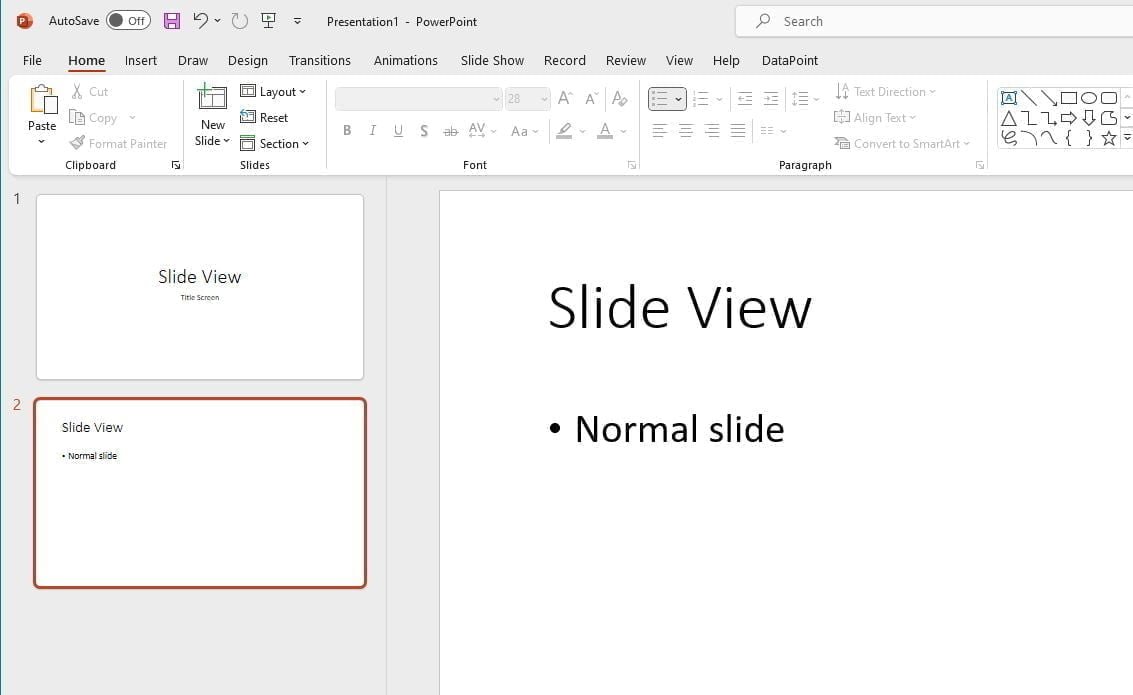The width and height of the screenshot is (1133, 695).
Task: Click the Format Painter button
Action: tap(119, 144)
